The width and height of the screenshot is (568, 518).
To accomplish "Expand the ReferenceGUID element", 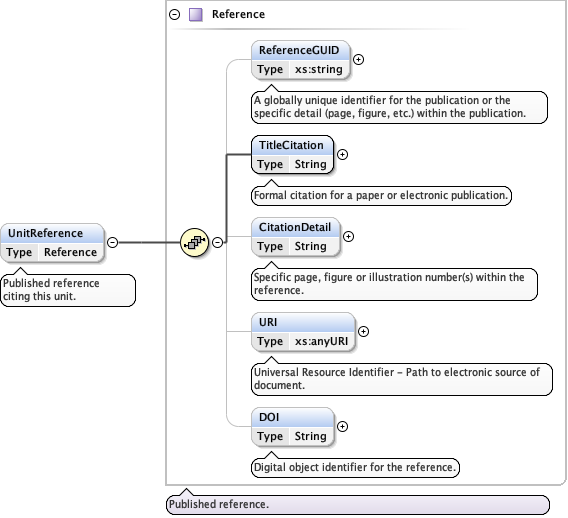I will [358, 59].
